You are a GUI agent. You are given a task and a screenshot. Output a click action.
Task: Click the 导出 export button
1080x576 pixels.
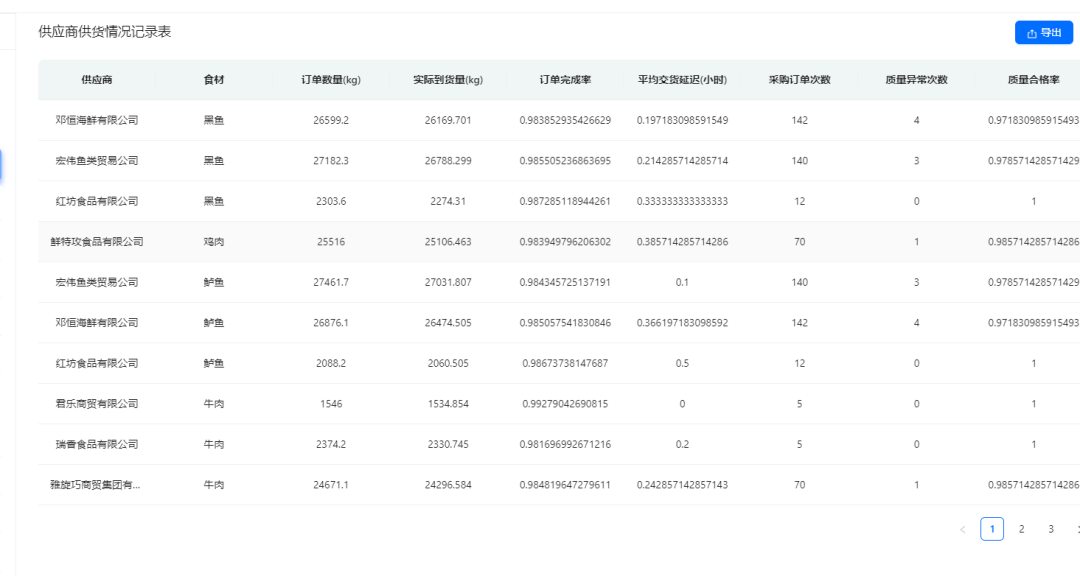pos(1043,33)
